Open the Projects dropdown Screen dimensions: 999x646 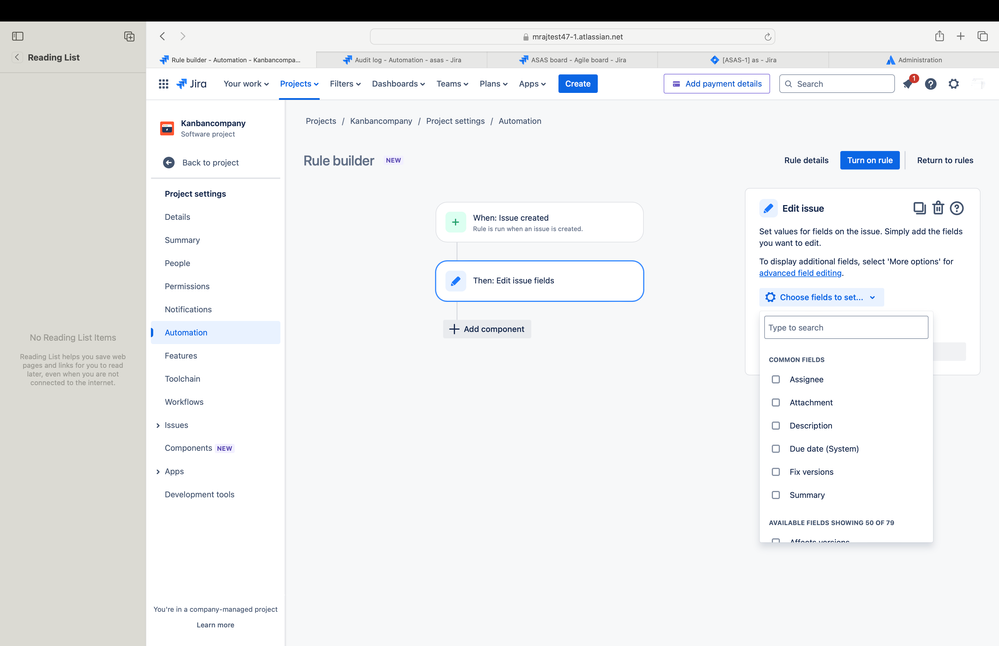tap(299, 83)
